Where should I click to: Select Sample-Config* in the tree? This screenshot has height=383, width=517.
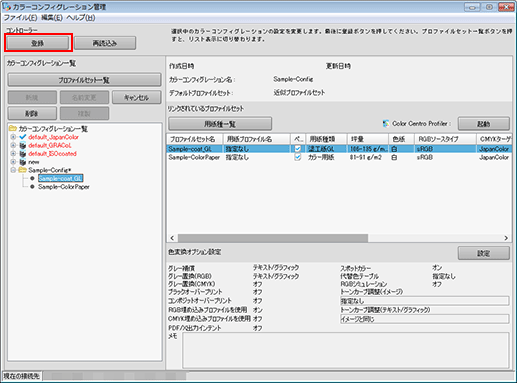coord(50,170)
